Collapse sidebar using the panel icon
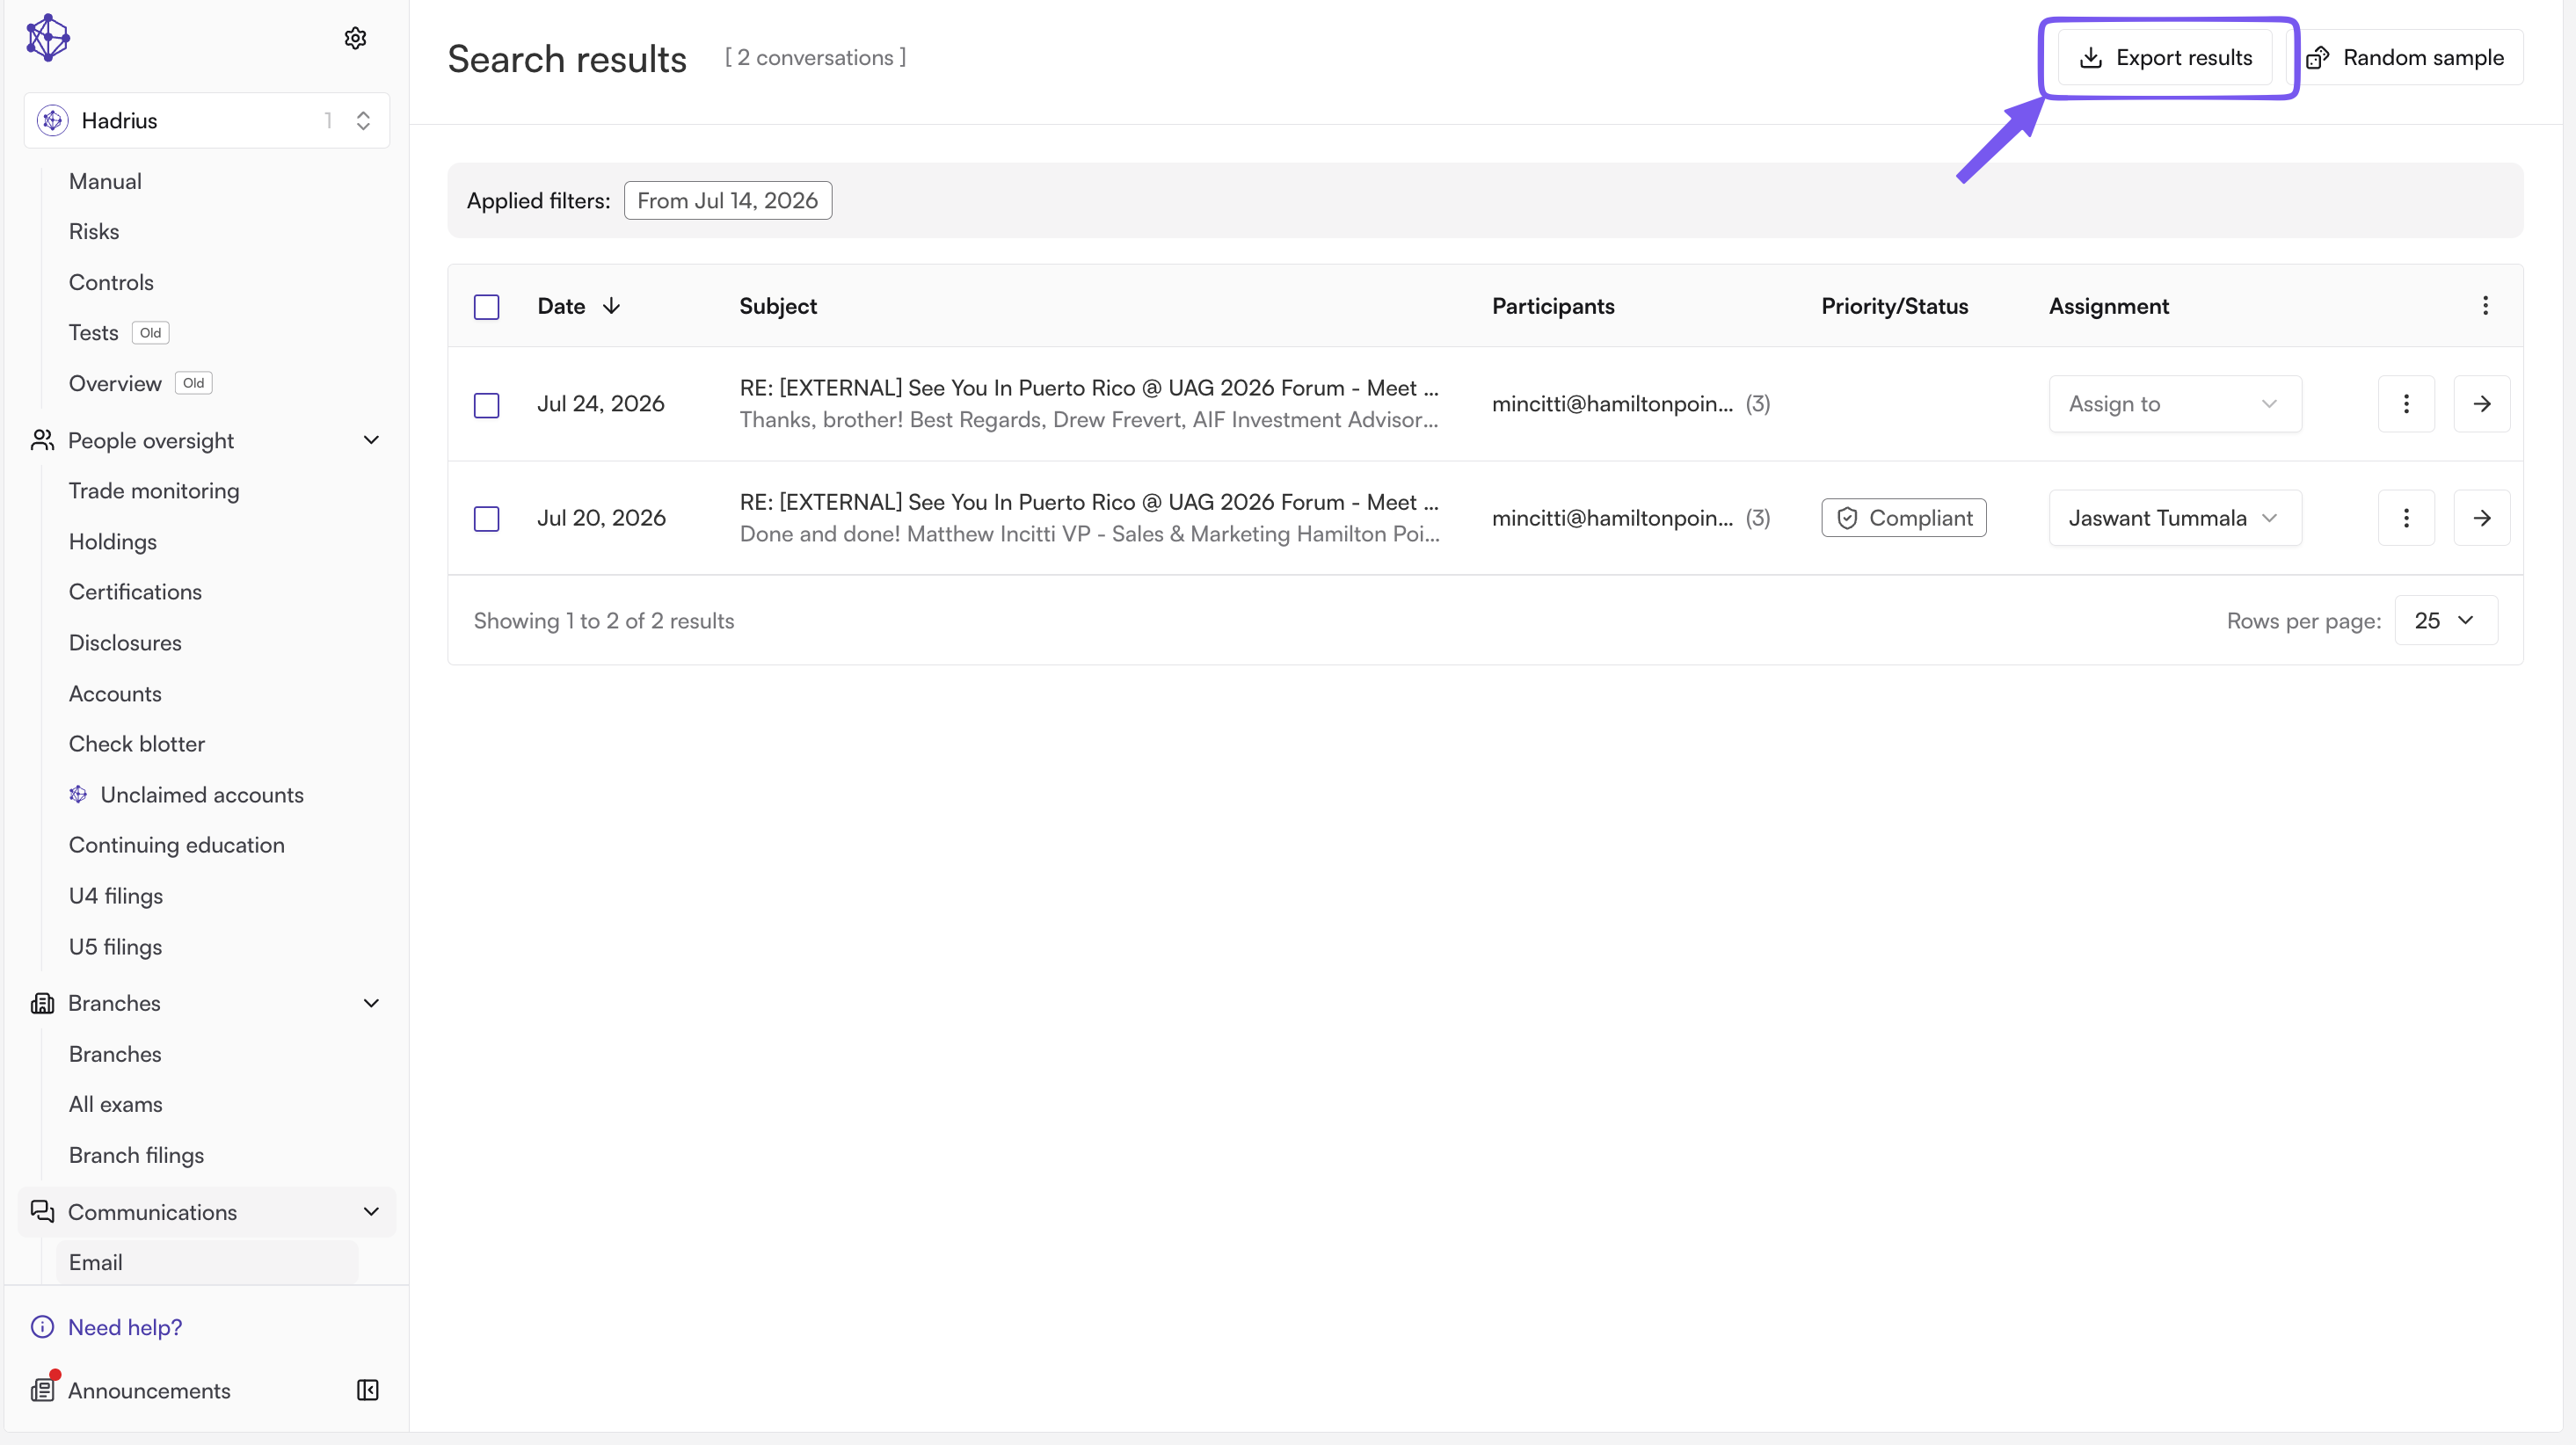Screen dimensions: 2576x1445 click(367, 1390)
